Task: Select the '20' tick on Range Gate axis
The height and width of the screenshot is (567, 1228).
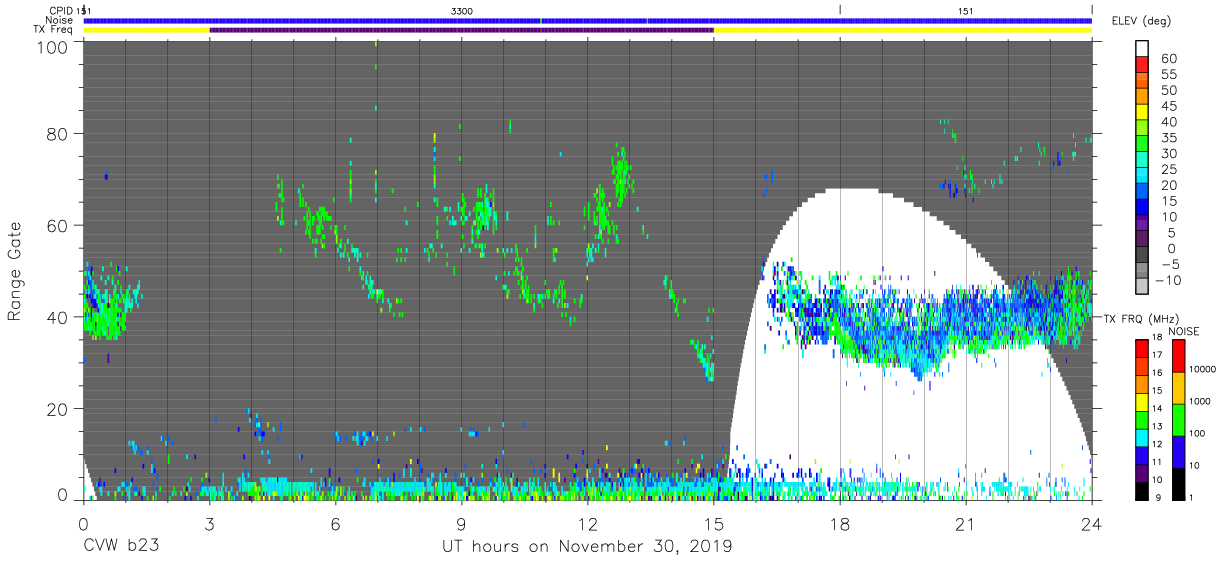Action: tap(58, 408)
